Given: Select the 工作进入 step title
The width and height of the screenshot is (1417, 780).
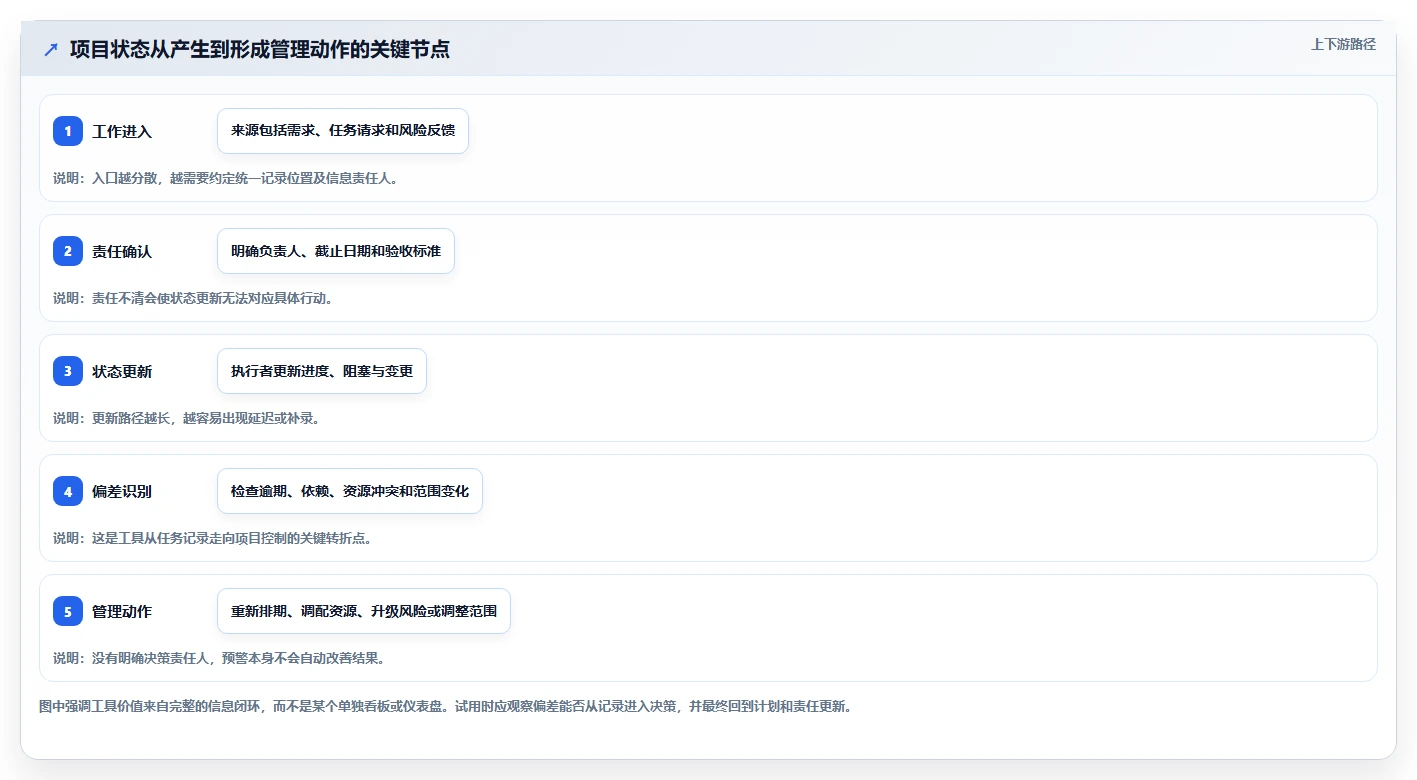Looking at the screenshot, I should [122, 131].
